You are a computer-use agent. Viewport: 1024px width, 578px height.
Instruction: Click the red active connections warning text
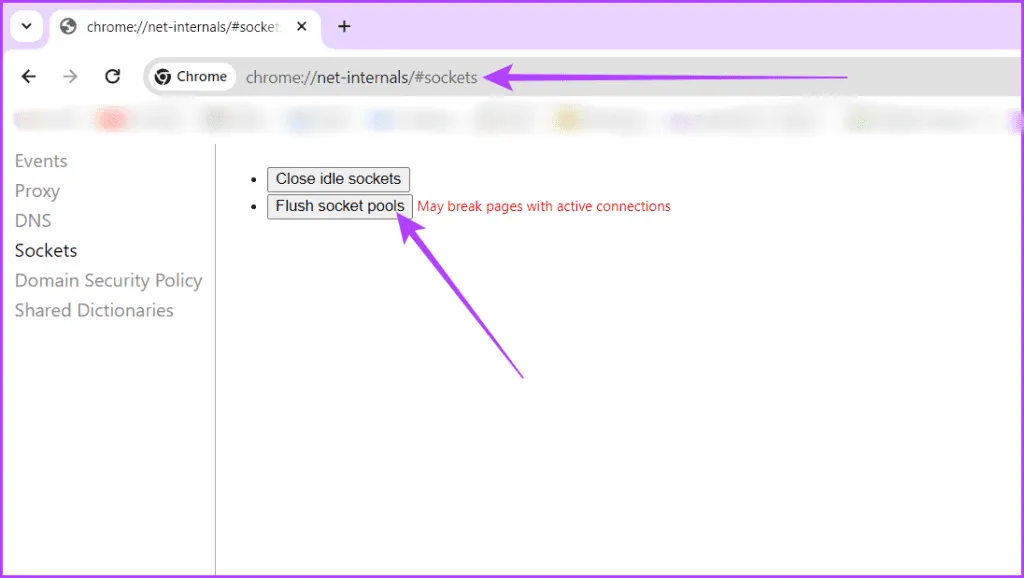pos(543,207)
